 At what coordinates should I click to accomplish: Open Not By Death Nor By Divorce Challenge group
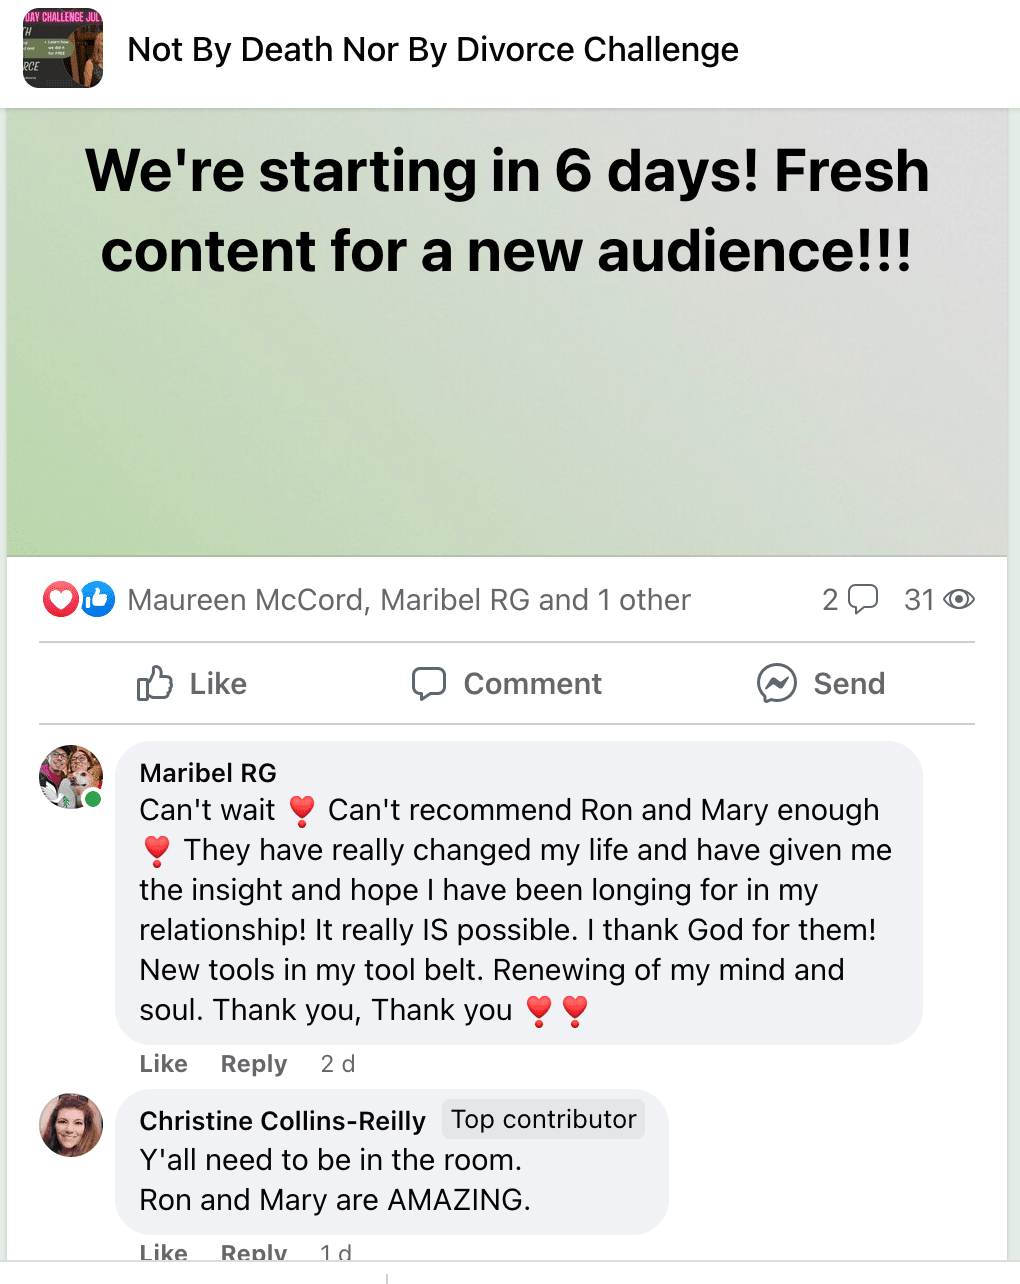click(432, 49)
